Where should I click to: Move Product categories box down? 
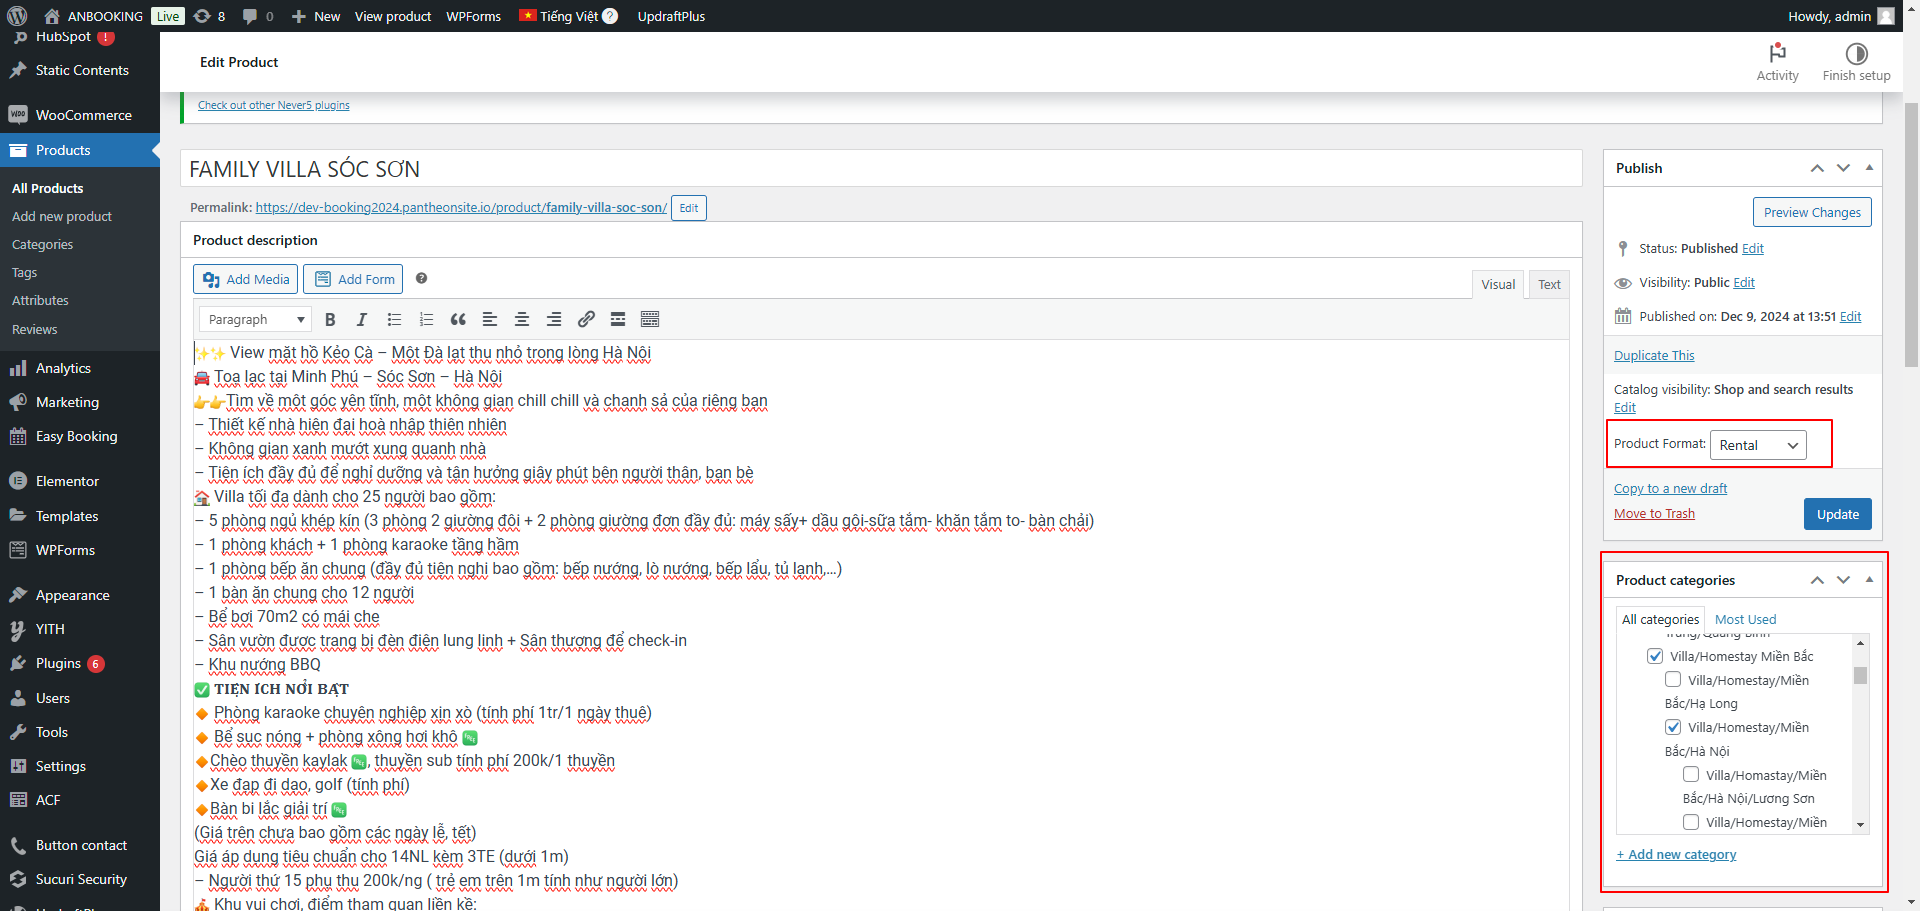[1843, 580]
